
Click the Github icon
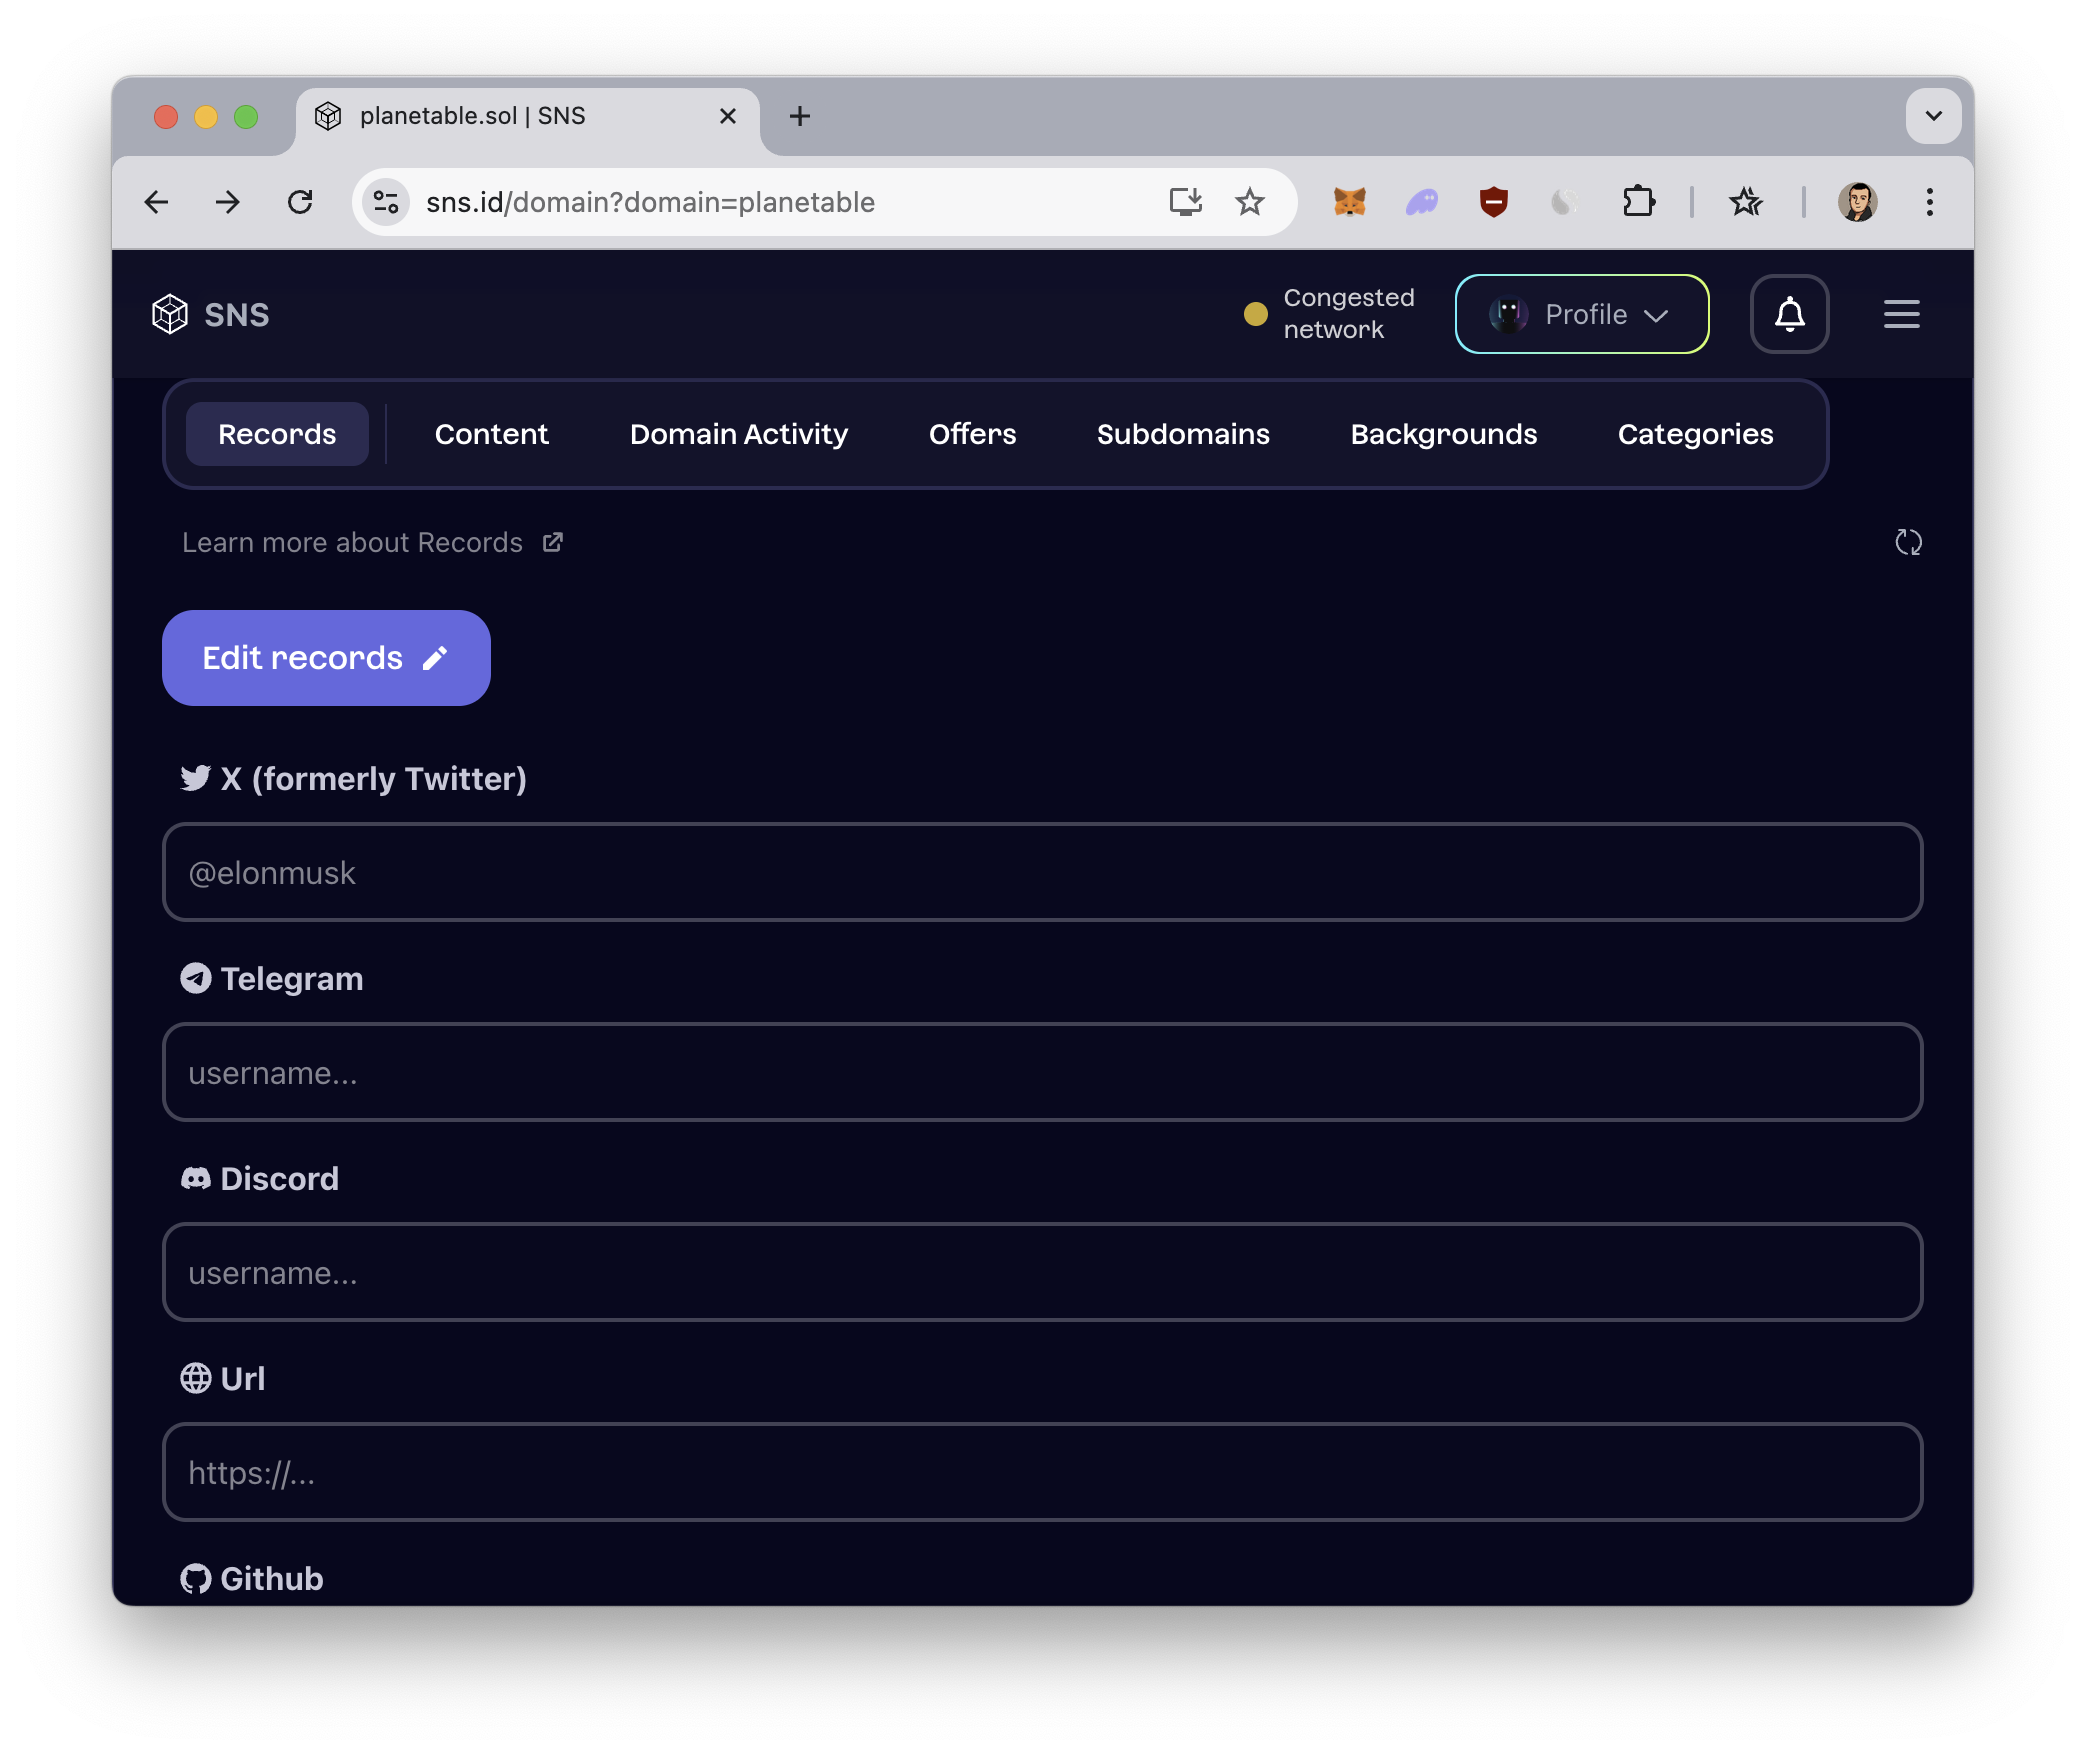(x=195, y=1577)
